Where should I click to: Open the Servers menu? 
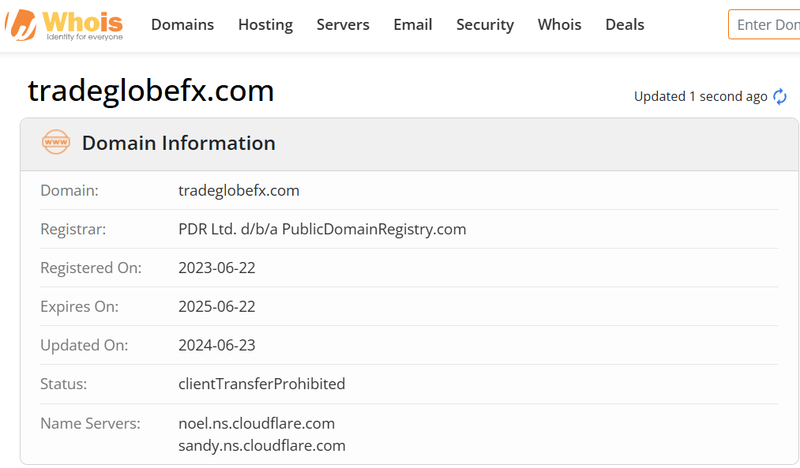[343, 24]
